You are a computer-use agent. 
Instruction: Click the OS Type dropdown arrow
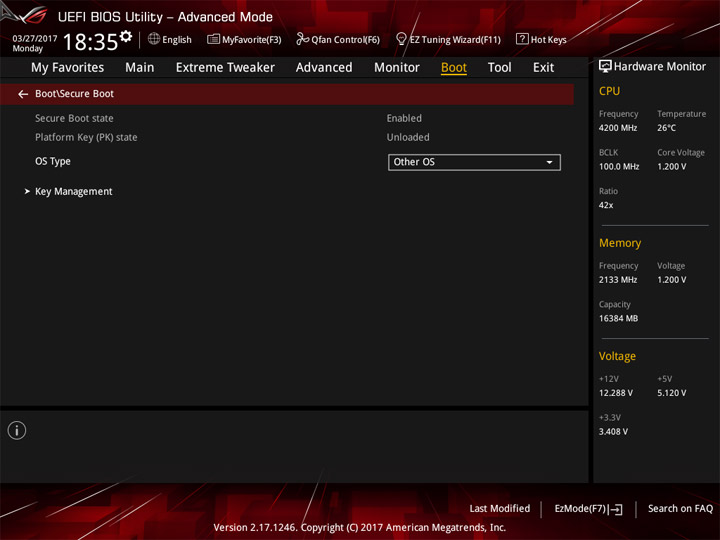tap(549, 162)
